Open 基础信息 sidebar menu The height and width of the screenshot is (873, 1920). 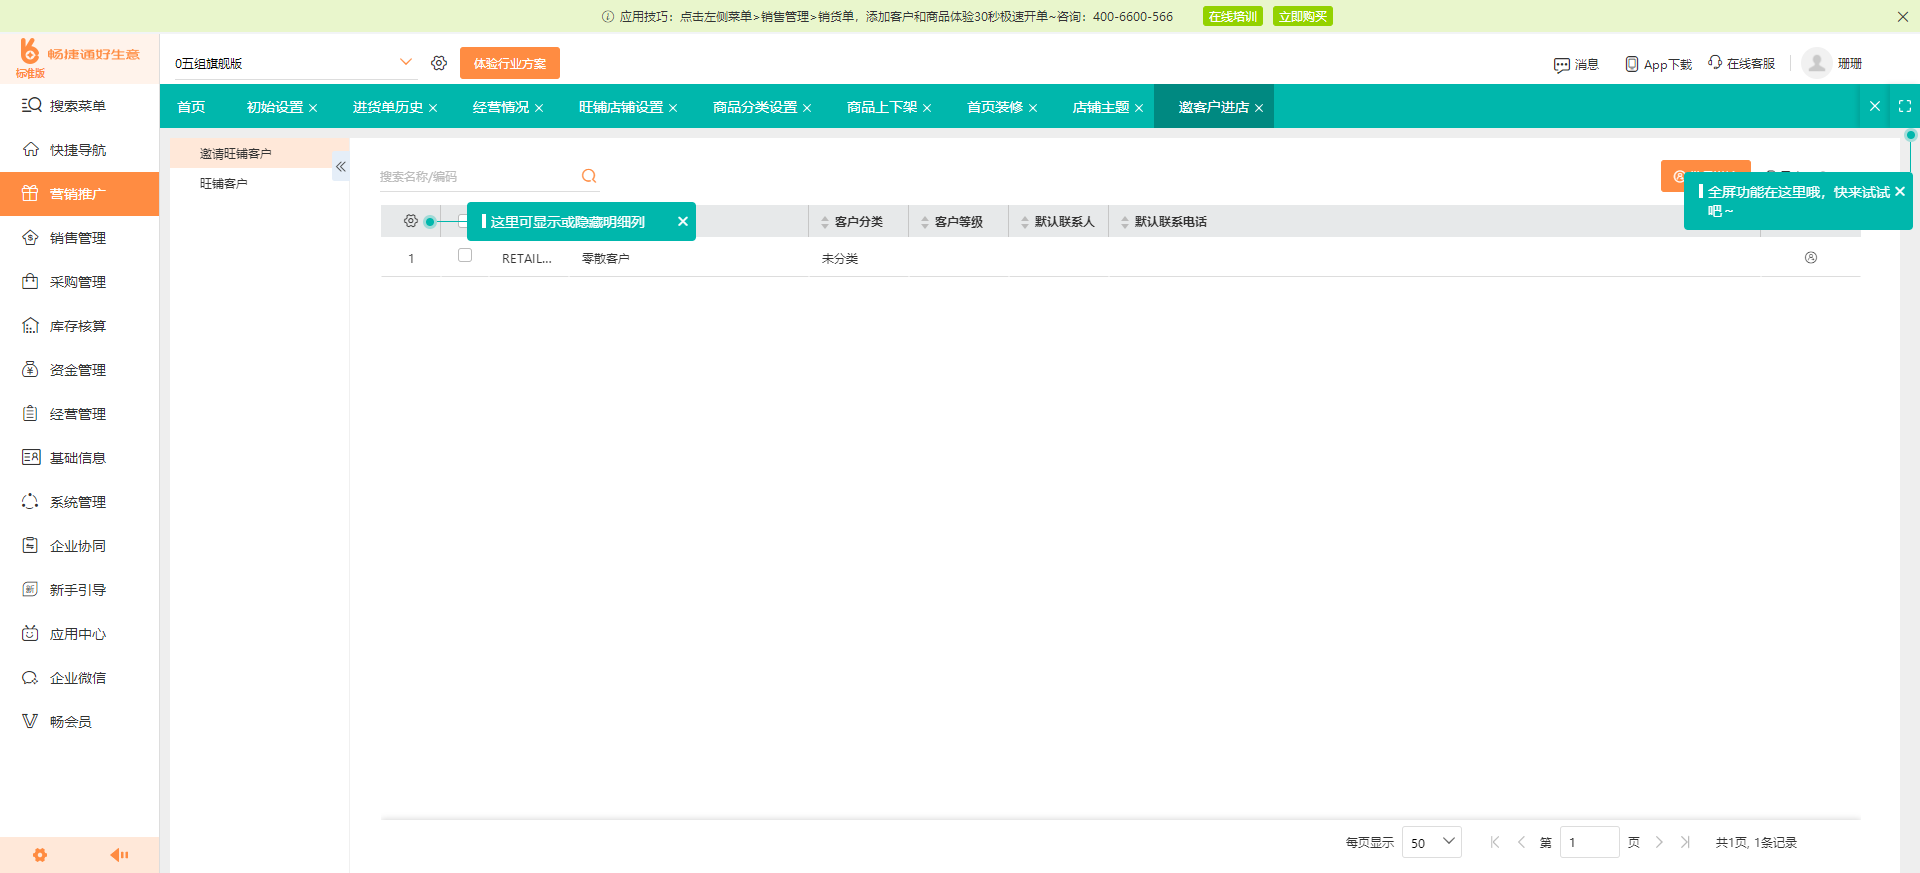[79, 458]
